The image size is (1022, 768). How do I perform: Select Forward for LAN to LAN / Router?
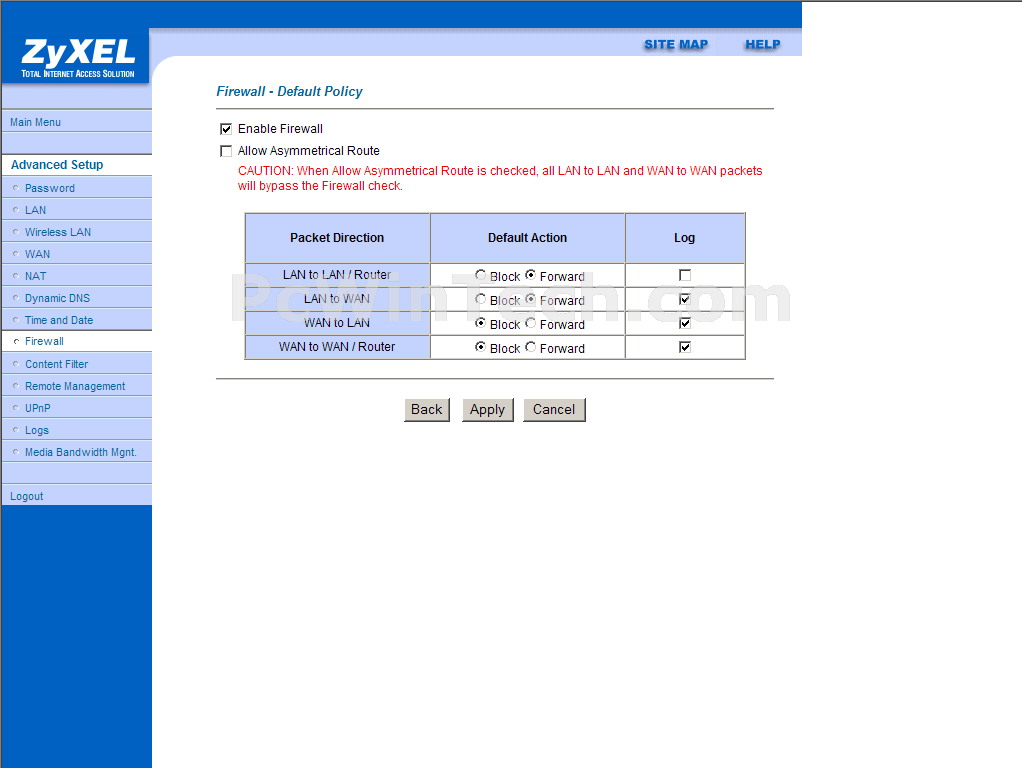tap(531, 275)
